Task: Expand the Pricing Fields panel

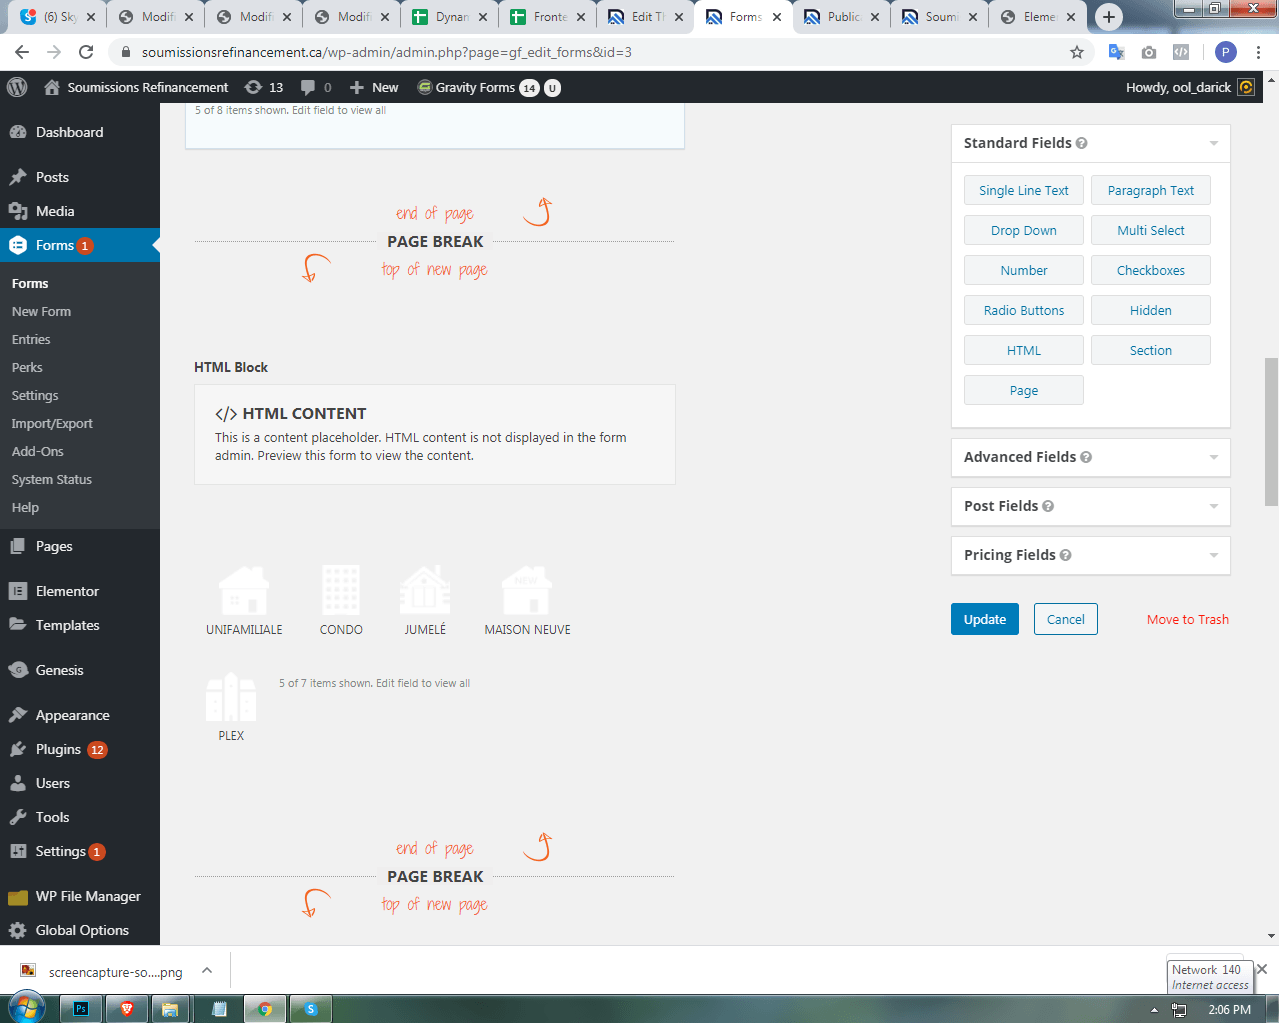Action: click(x=1213, y=555)
